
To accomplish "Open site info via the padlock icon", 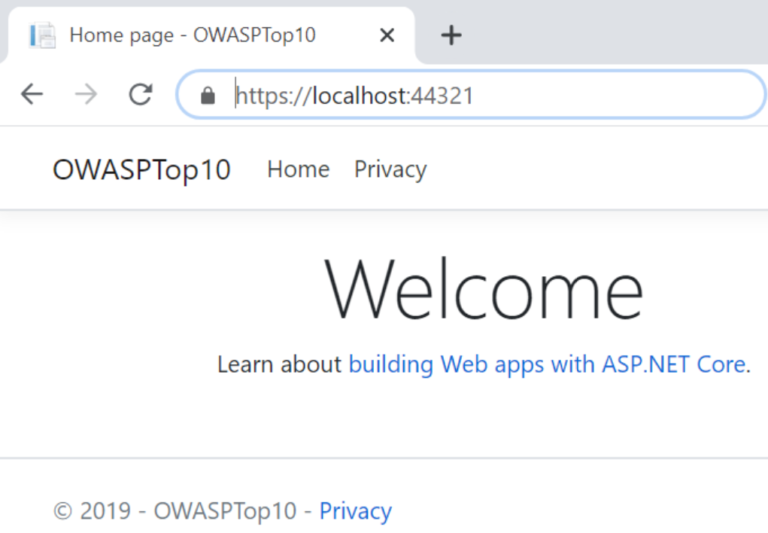I will tap(208, 96).
